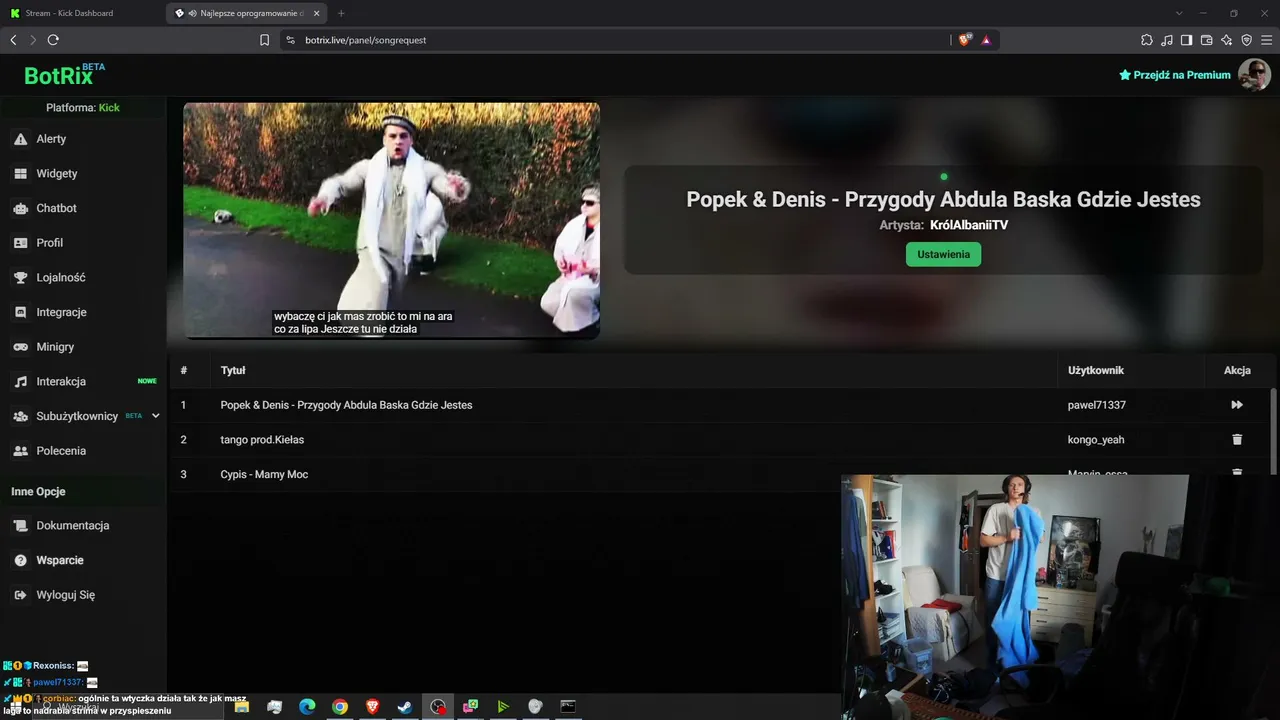Open OBS Studio from the taskbar
The width and height of the screenshot is (1280, 720).
point(438,706)
